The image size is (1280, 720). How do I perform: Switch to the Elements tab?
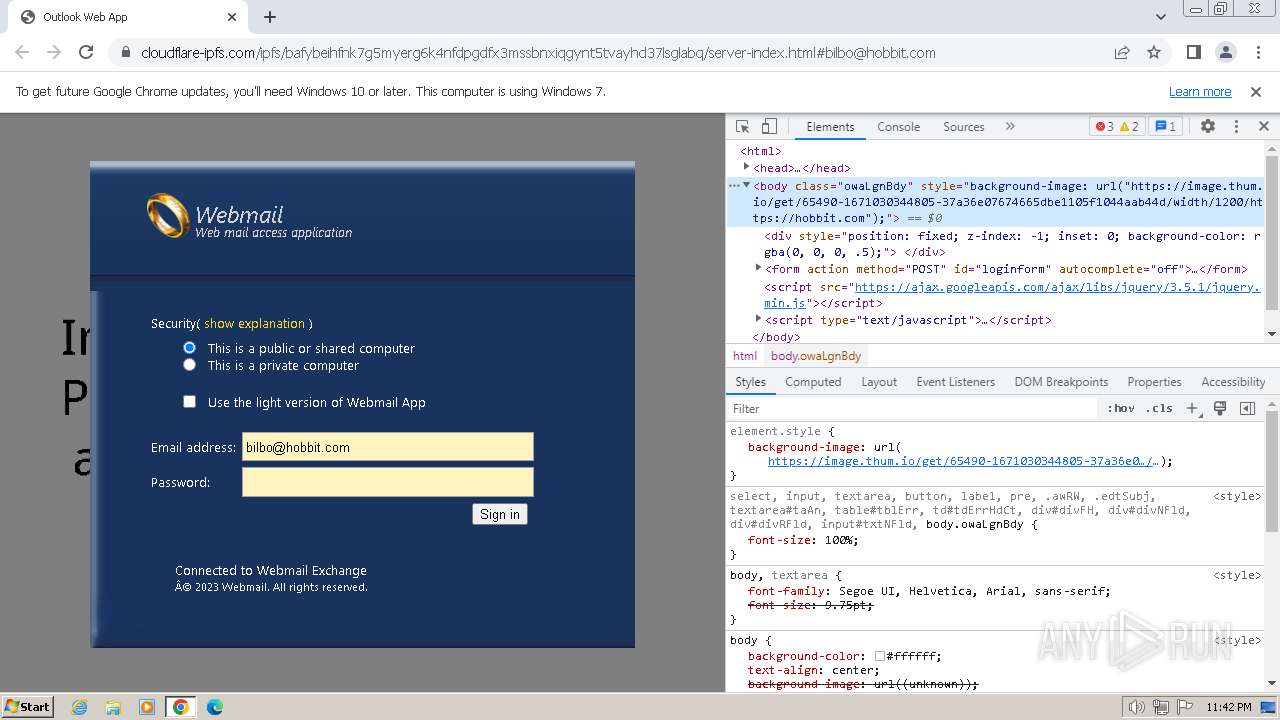point(830,127)
